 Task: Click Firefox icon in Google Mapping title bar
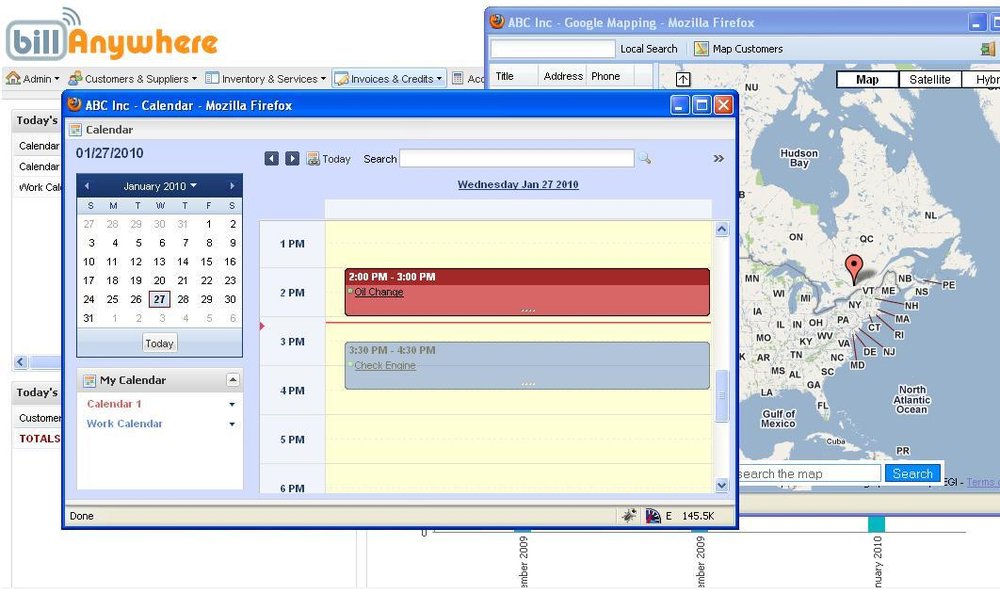(497, 21)
